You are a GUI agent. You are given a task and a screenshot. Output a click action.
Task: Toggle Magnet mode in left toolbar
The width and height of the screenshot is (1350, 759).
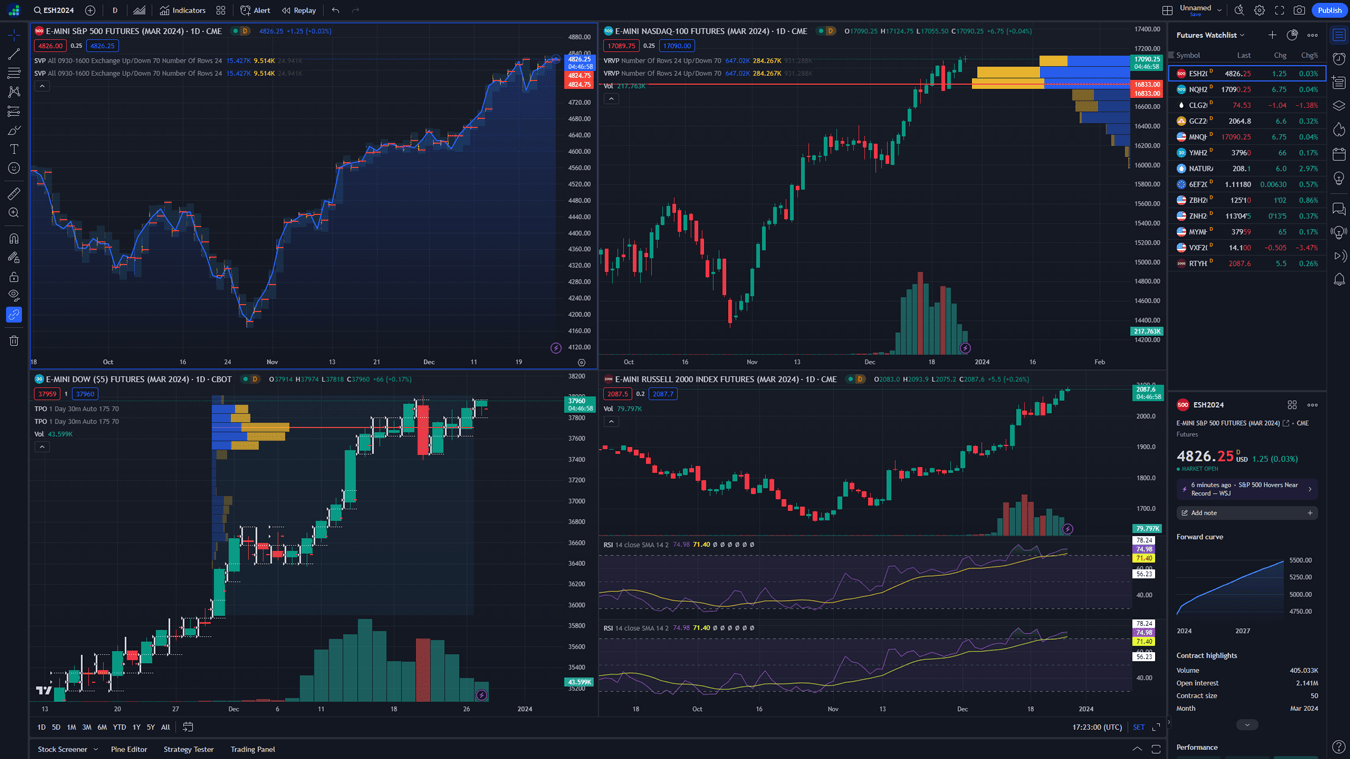(14, 239)
